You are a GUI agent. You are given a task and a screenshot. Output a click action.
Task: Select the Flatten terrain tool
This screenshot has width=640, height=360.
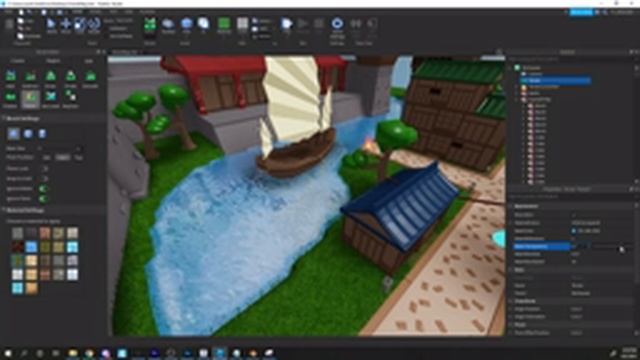pos(11,99)
